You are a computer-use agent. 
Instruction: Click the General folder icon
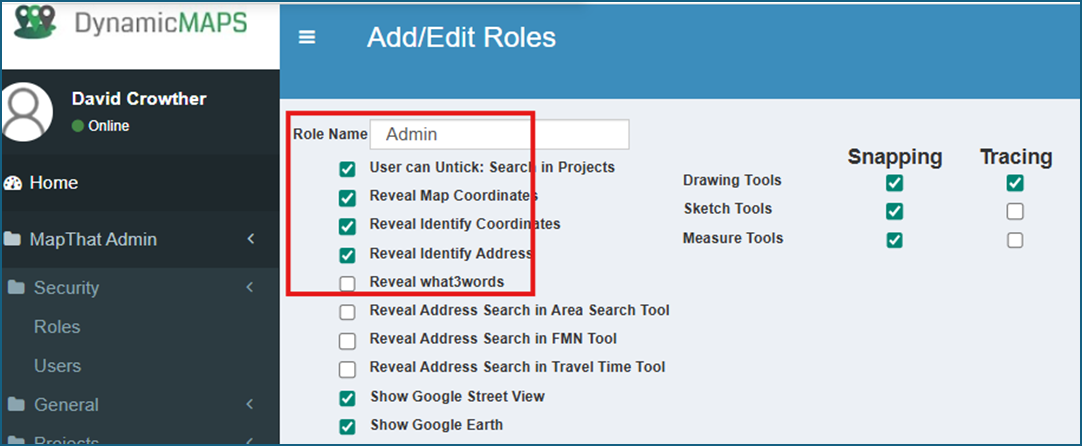click(x=16, y=405)
